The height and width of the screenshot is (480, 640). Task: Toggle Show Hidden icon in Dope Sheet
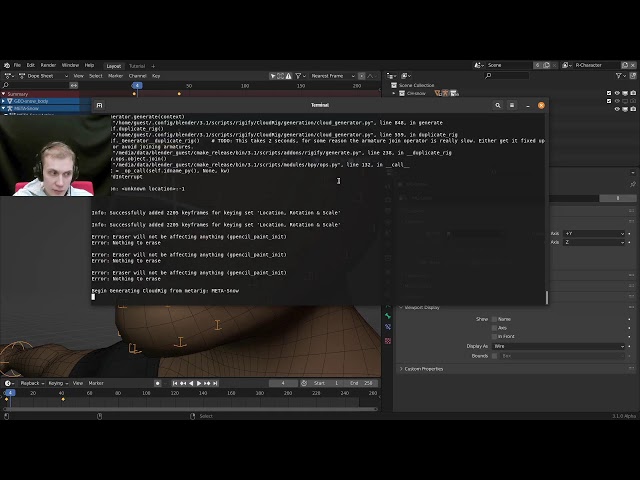280,76
